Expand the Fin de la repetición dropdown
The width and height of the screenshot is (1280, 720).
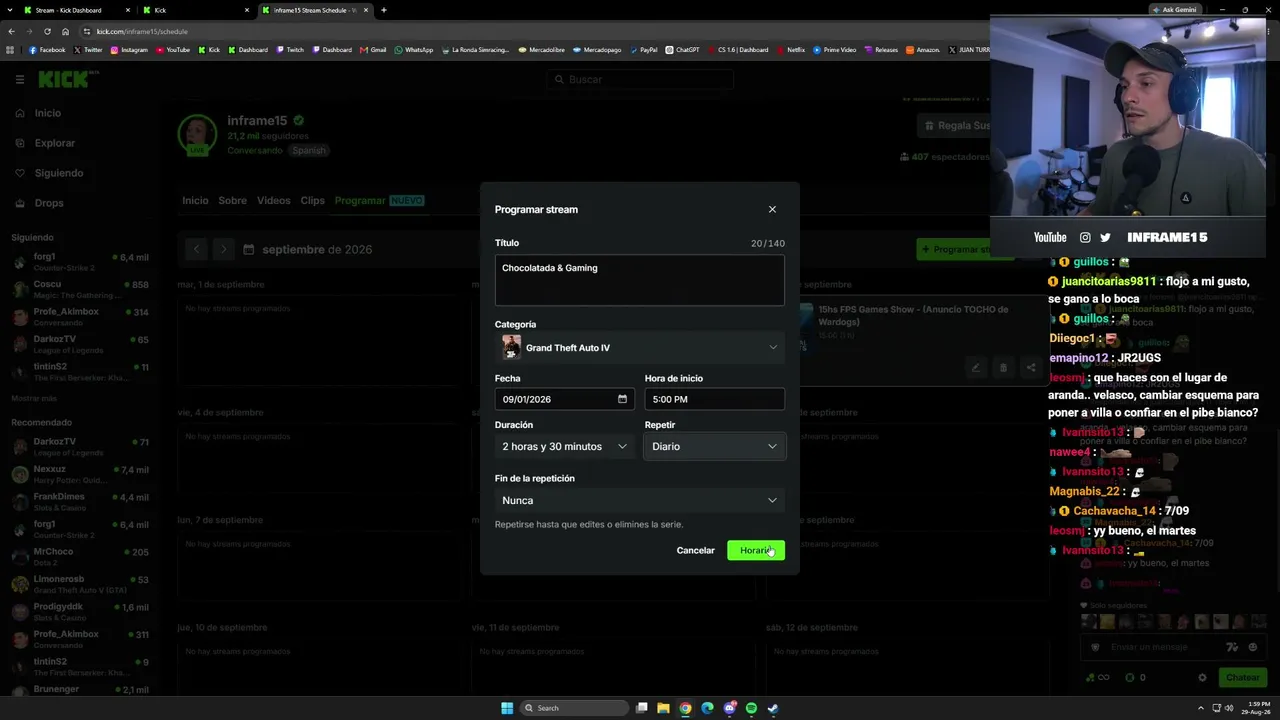[640, 500]
